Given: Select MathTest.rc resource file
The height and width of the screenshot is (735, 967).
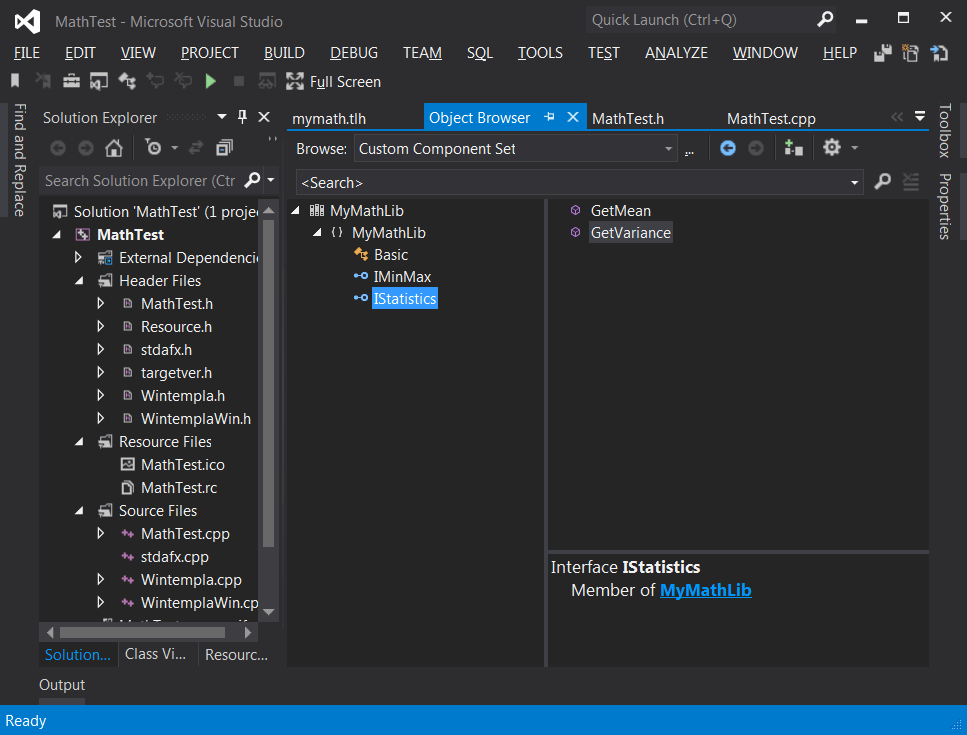Looking at the screenshot, I should click(179, 488).
